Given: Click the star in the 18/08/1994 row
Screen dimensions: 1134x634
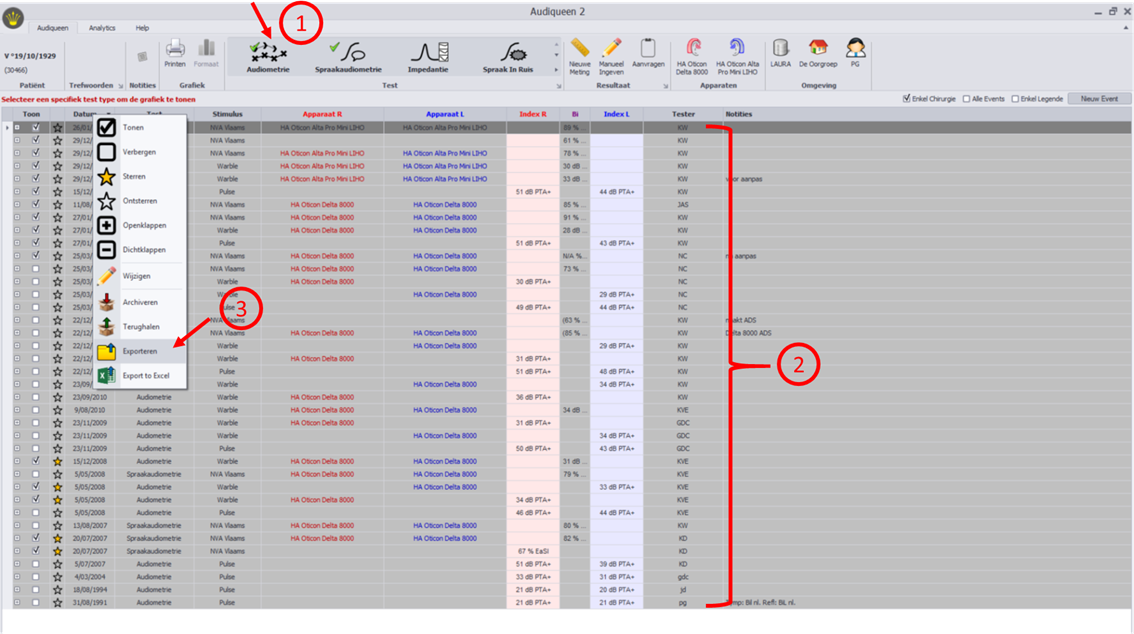Looking at the screenshot, I should click(x=57, y=590).
